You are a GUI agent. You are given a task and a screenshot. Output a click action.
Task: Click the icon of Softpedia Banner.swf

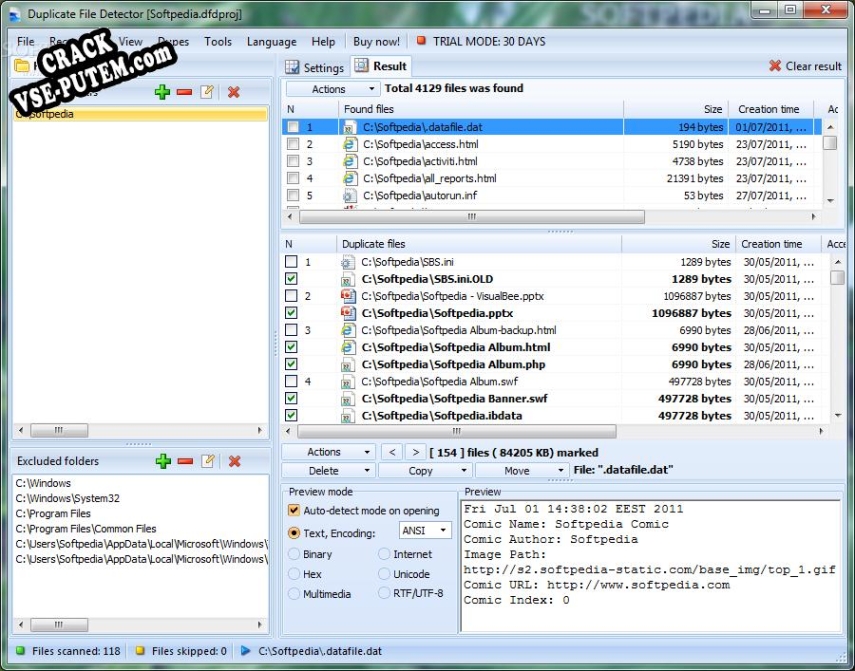[348, 398]
